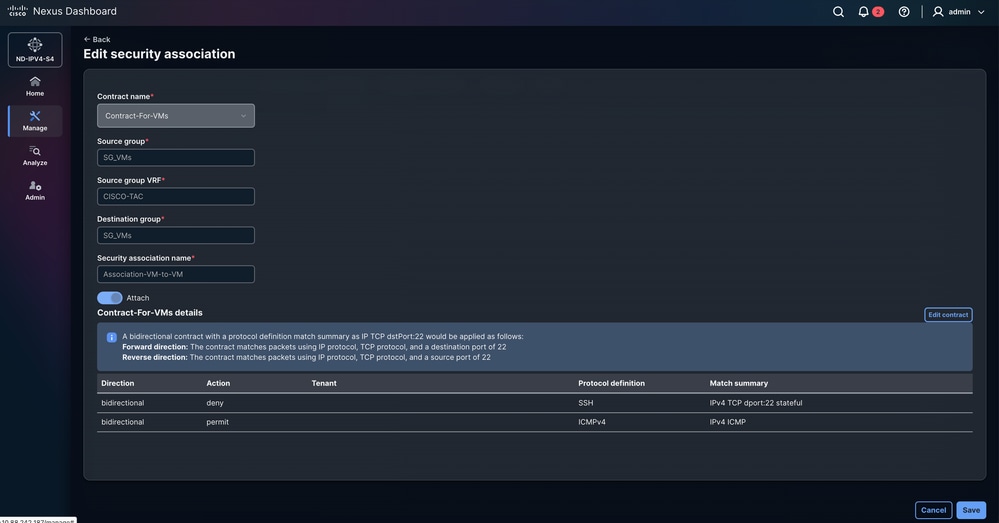Sort by Direction column header

(x=117, y=383)
